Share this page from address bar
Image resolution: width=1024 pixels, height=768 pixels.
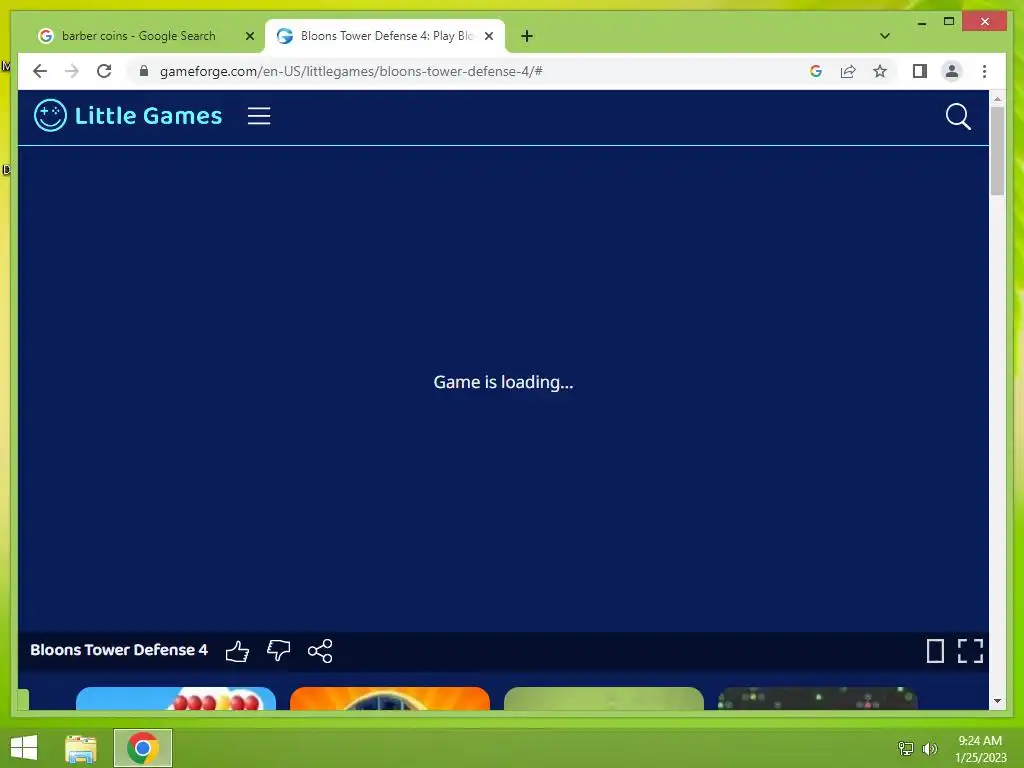(848, 71)
